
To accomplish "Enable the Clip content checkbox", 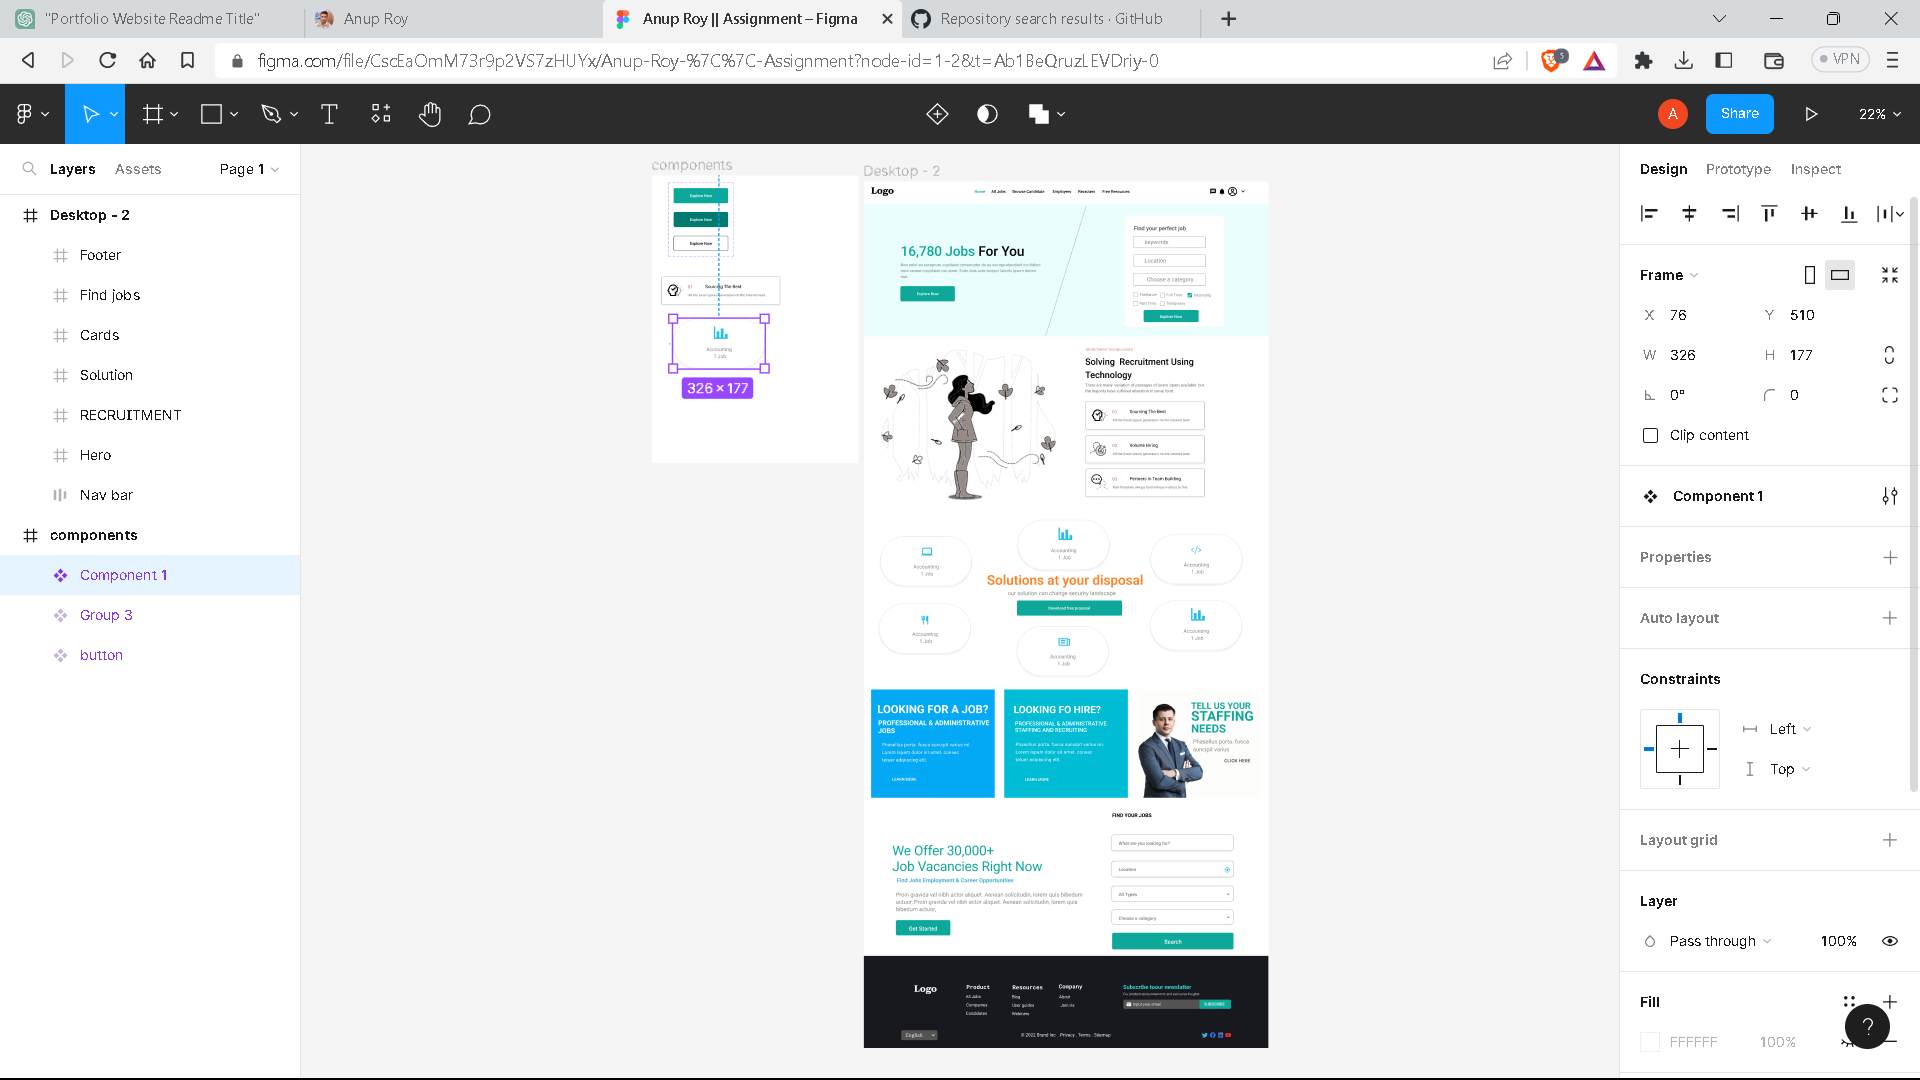I will click(x=1649, y=435).
